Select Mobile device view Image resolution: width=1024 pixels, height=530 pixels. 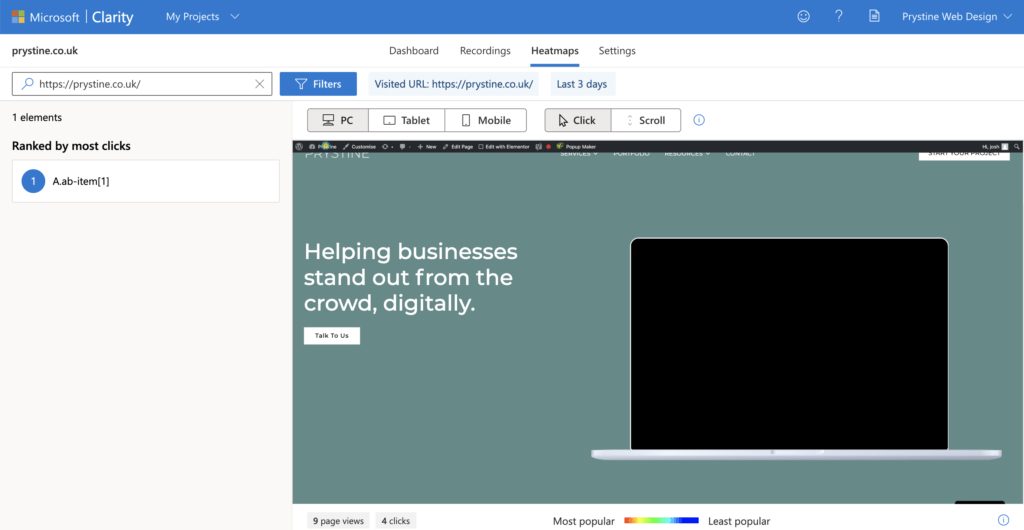[x=485, y=120]
